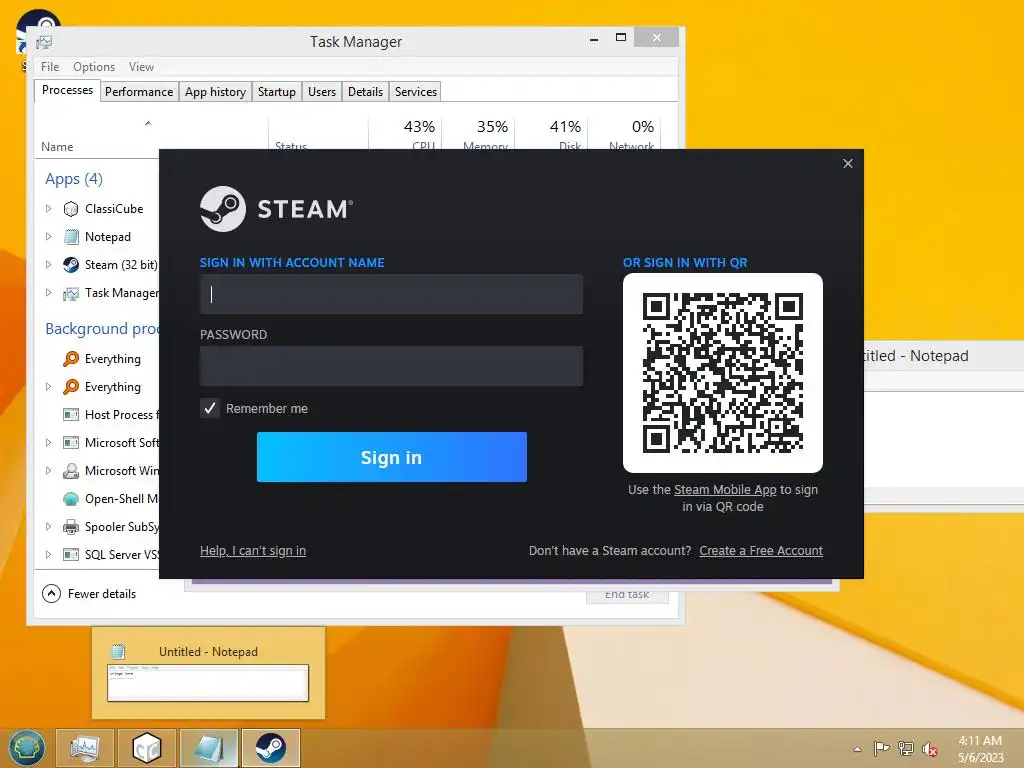Viewport: 1024px width, 768px height.
Task: Switch to Task Manager from the taskbar
Action: pyautogui.click(x=85, y=748)
